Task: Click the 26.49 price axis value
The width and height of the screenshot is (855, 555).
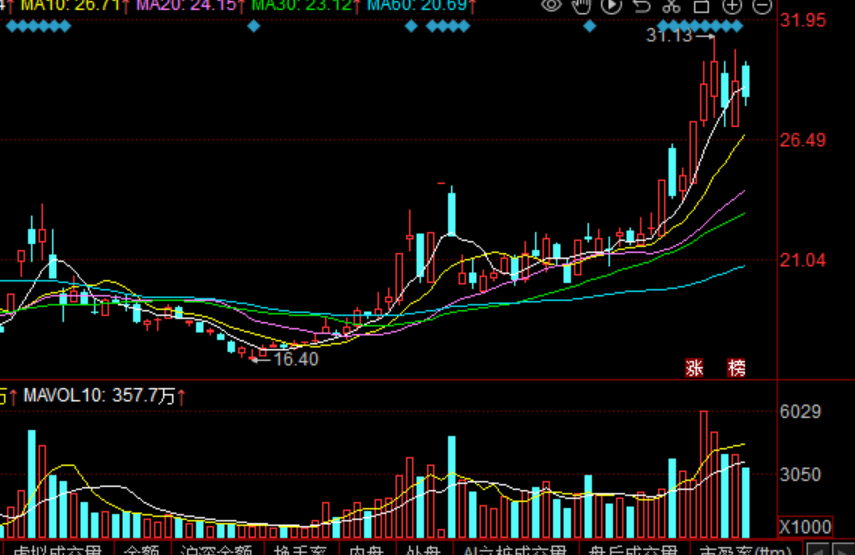Action: 803,140
